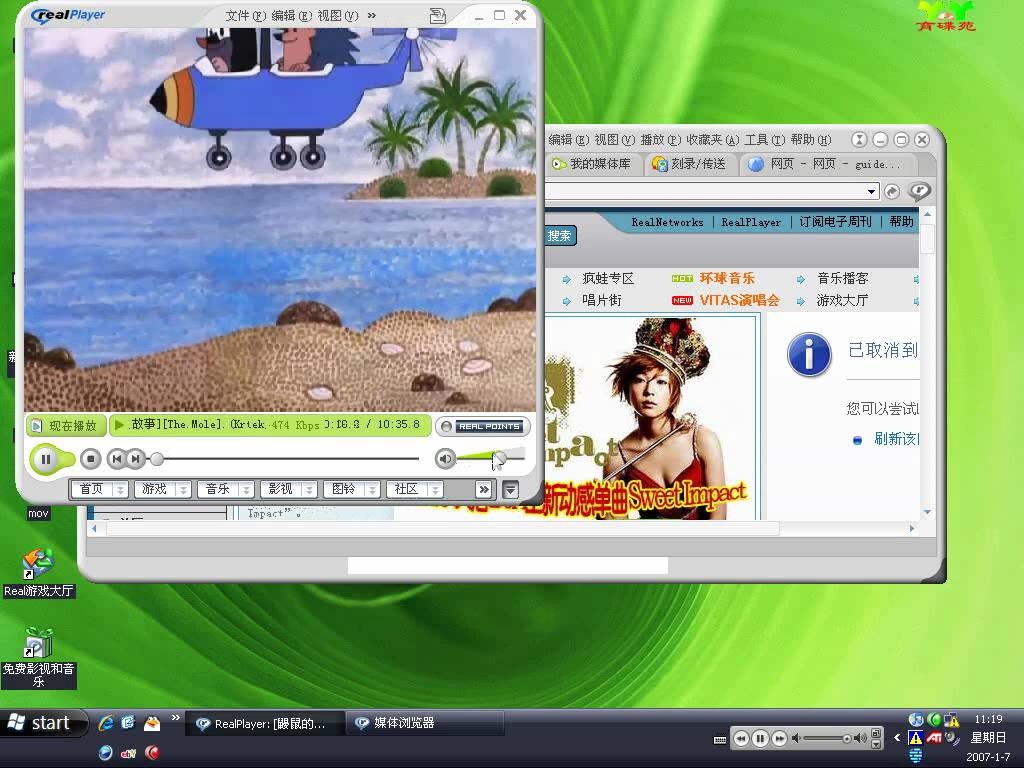Expand the 影视 dropdown arrow

(x=310, y=489)
